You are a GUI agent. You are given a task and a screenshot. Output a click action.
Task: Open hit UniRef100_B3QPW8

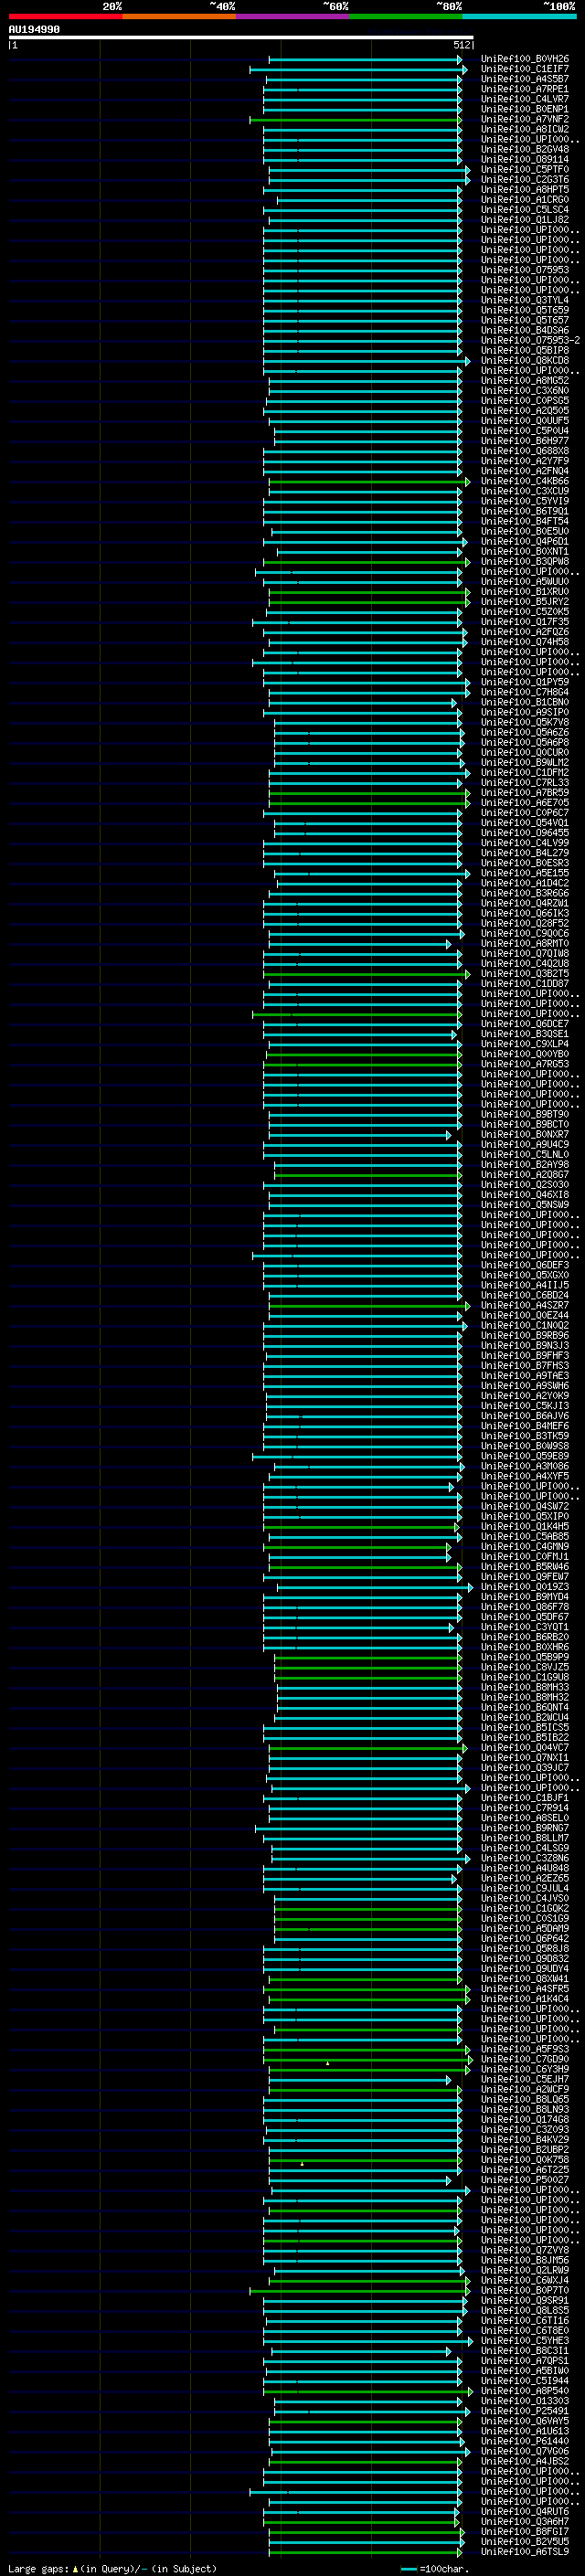(x=525, y=561)
